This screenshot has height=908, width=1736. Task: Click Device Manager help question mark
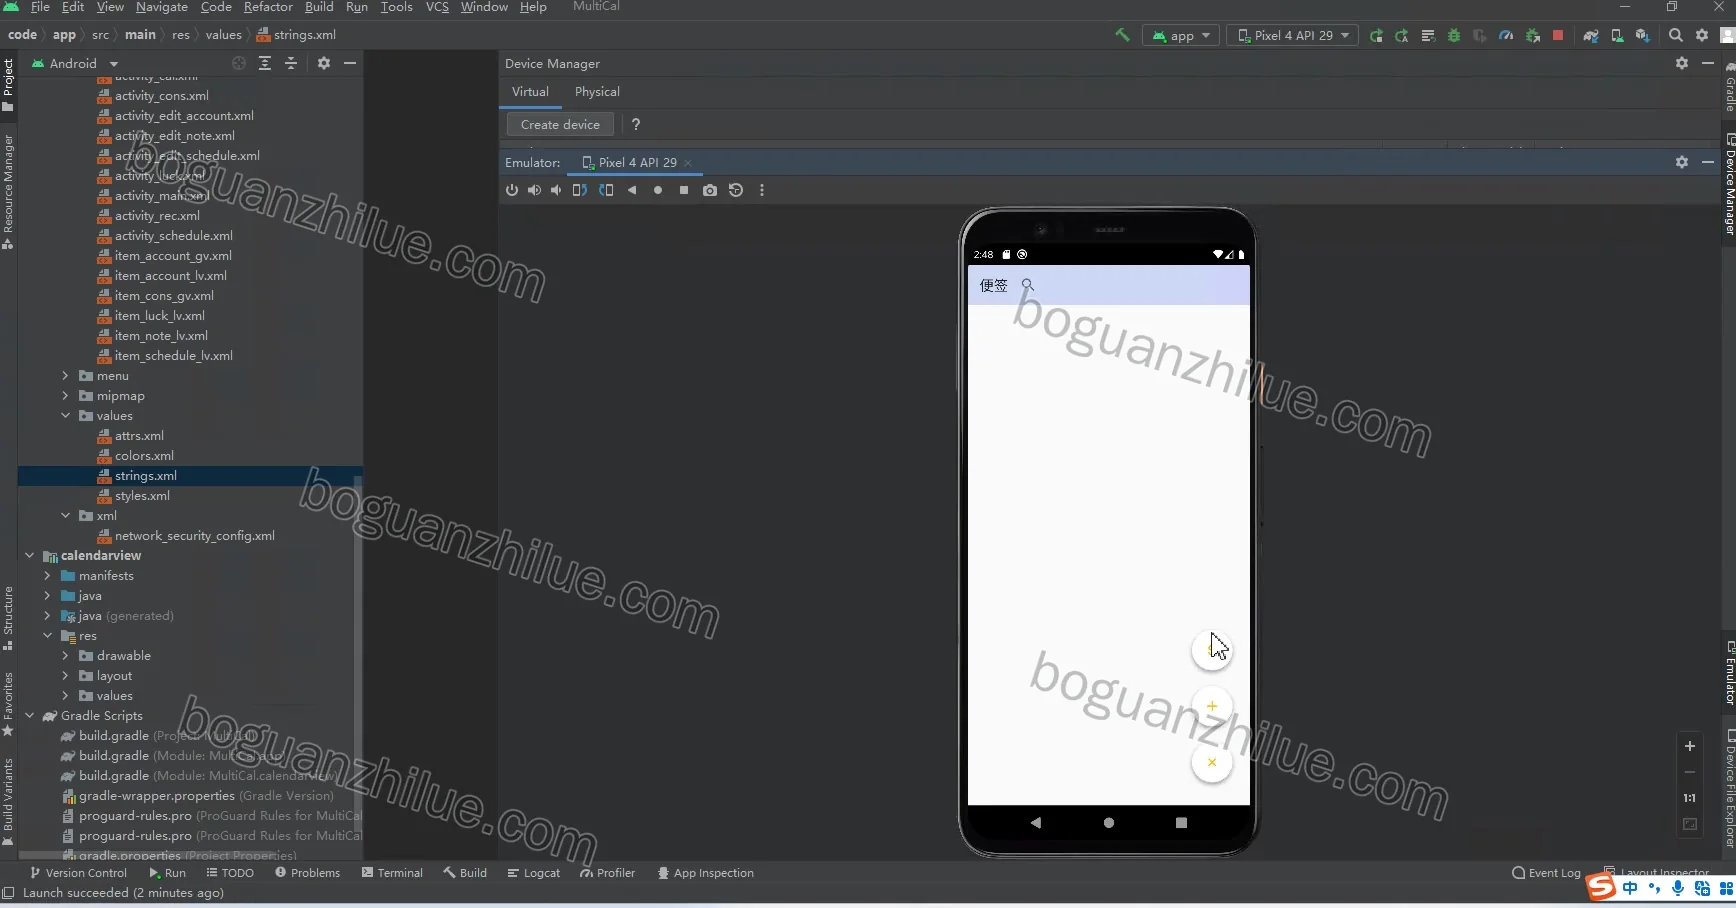636,124
